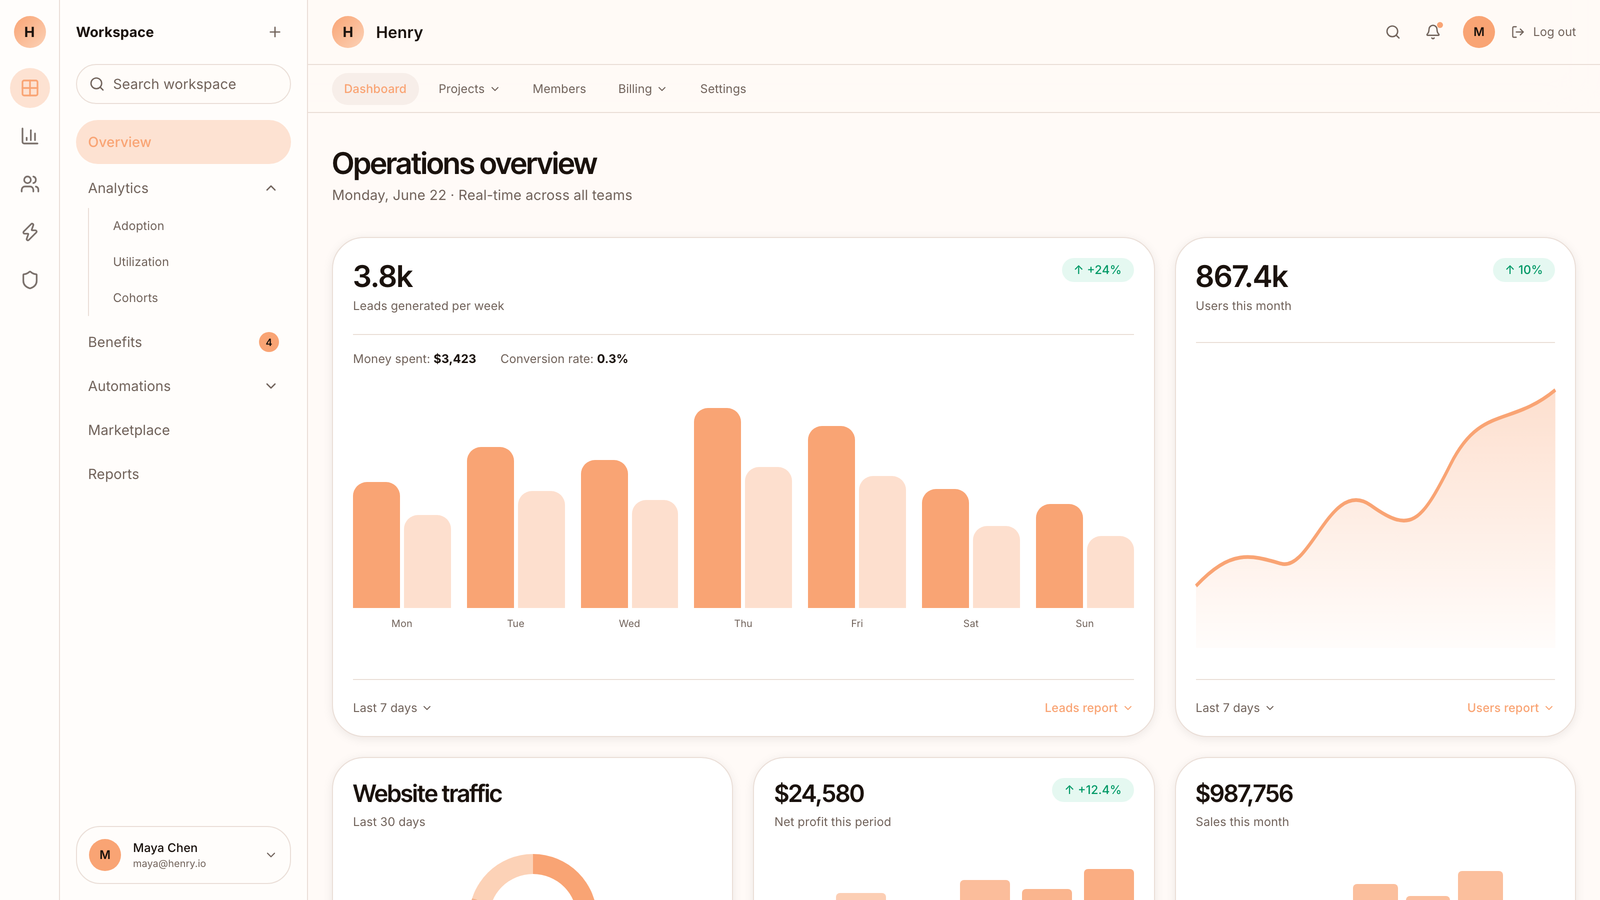The height and width of the screenshot is (900, 1600).
Task: Open the Billing dropdown tab
Action: (642, 89)
